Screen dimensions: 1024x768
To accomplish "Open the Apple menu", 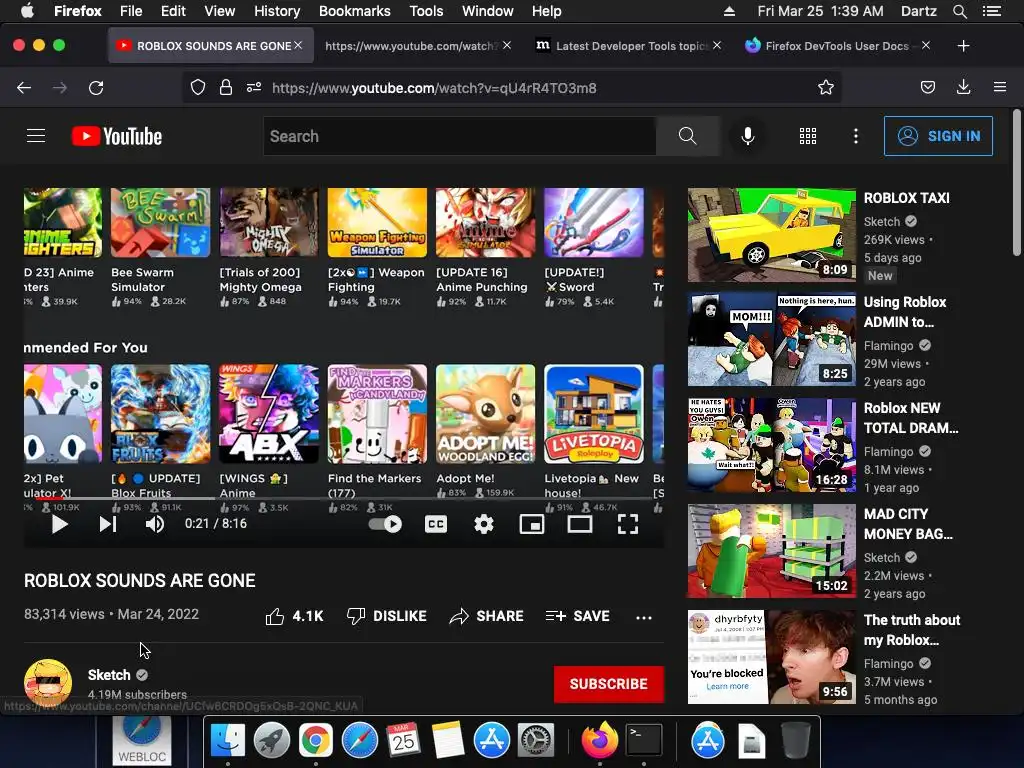I will [27, 11].
